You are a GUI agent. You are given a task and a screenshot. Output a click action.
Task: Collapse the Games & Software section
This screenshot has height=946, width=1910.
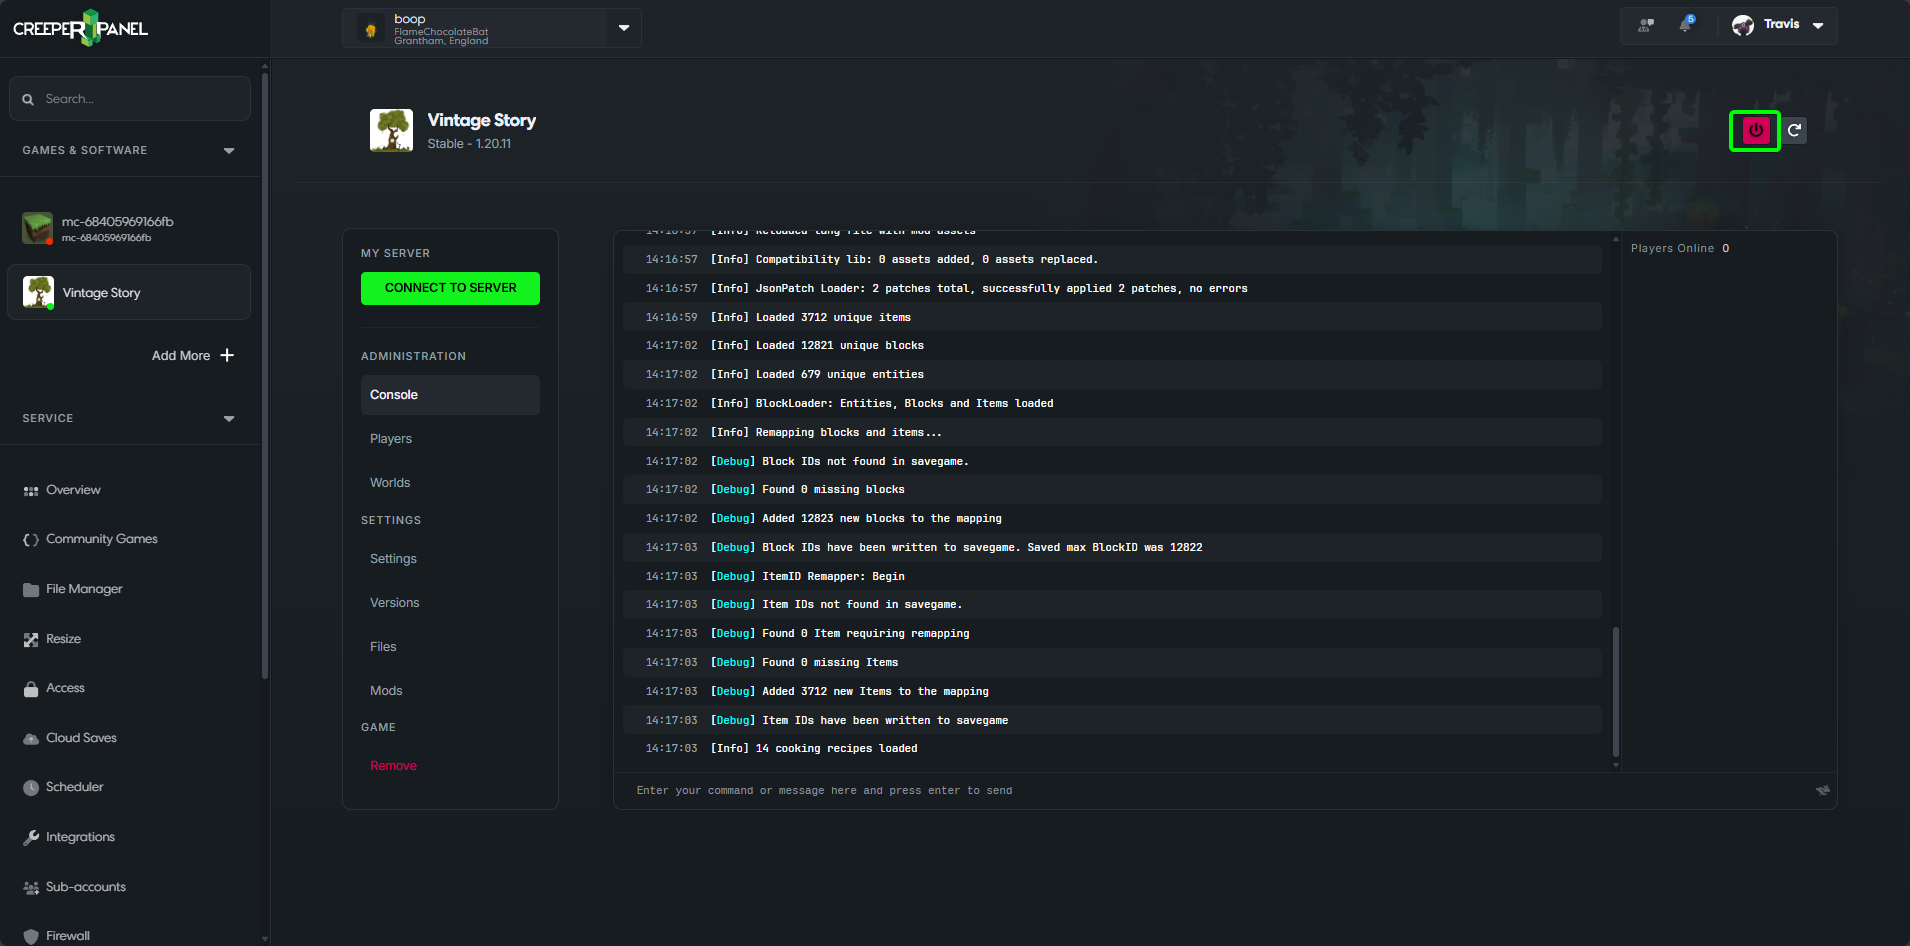tap(229, 150)
